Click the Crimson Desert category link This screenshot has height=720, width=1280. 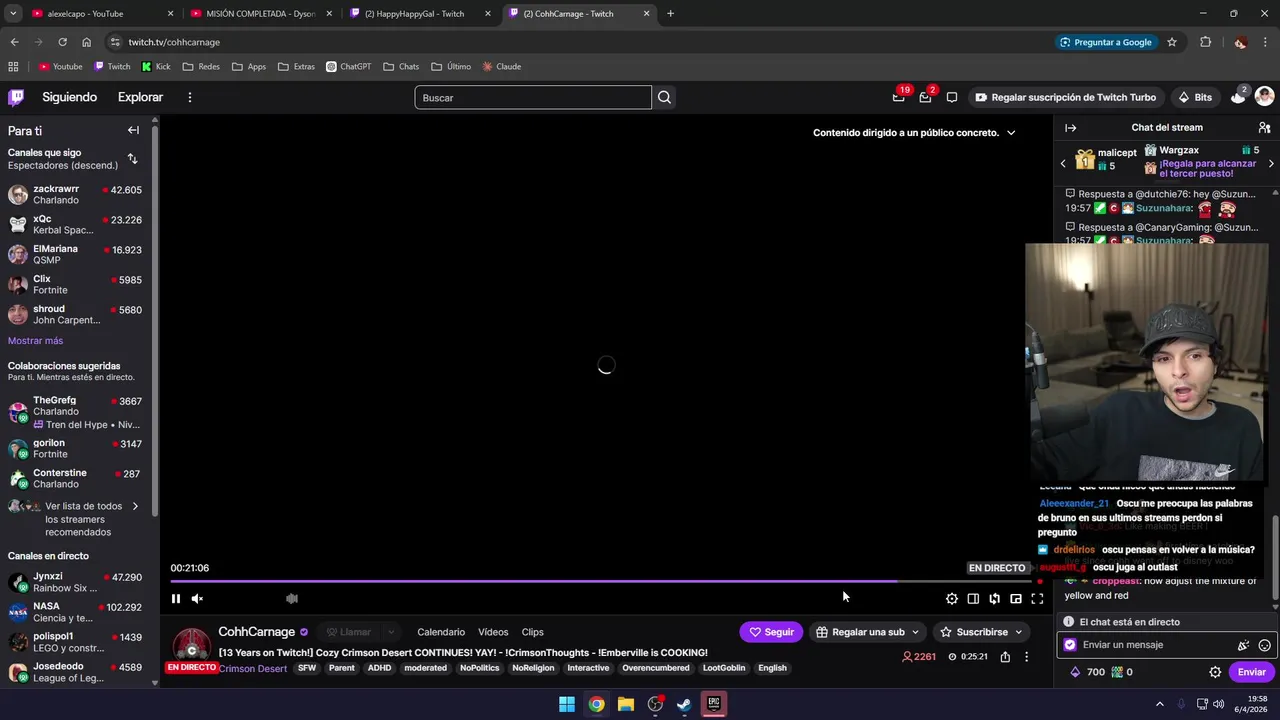coord(253,669)
